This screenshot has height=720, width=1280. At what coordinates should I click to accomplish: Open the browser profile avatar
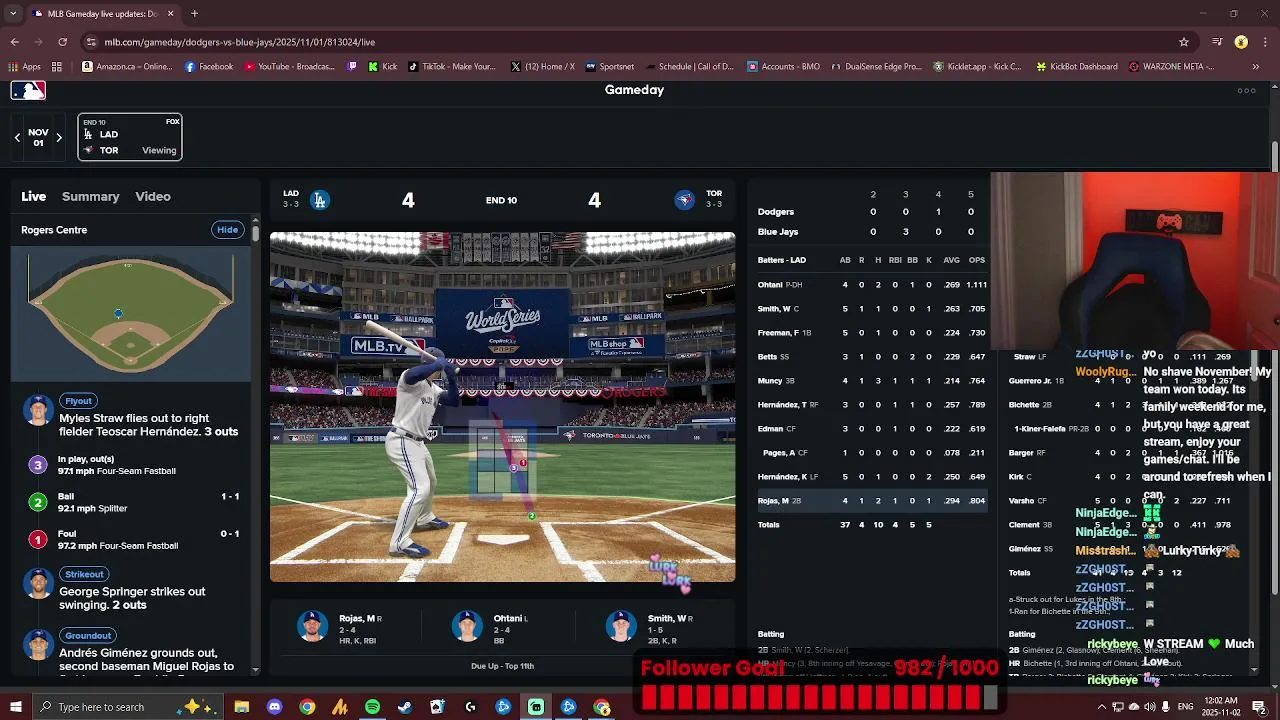[x=1241, y=42]
